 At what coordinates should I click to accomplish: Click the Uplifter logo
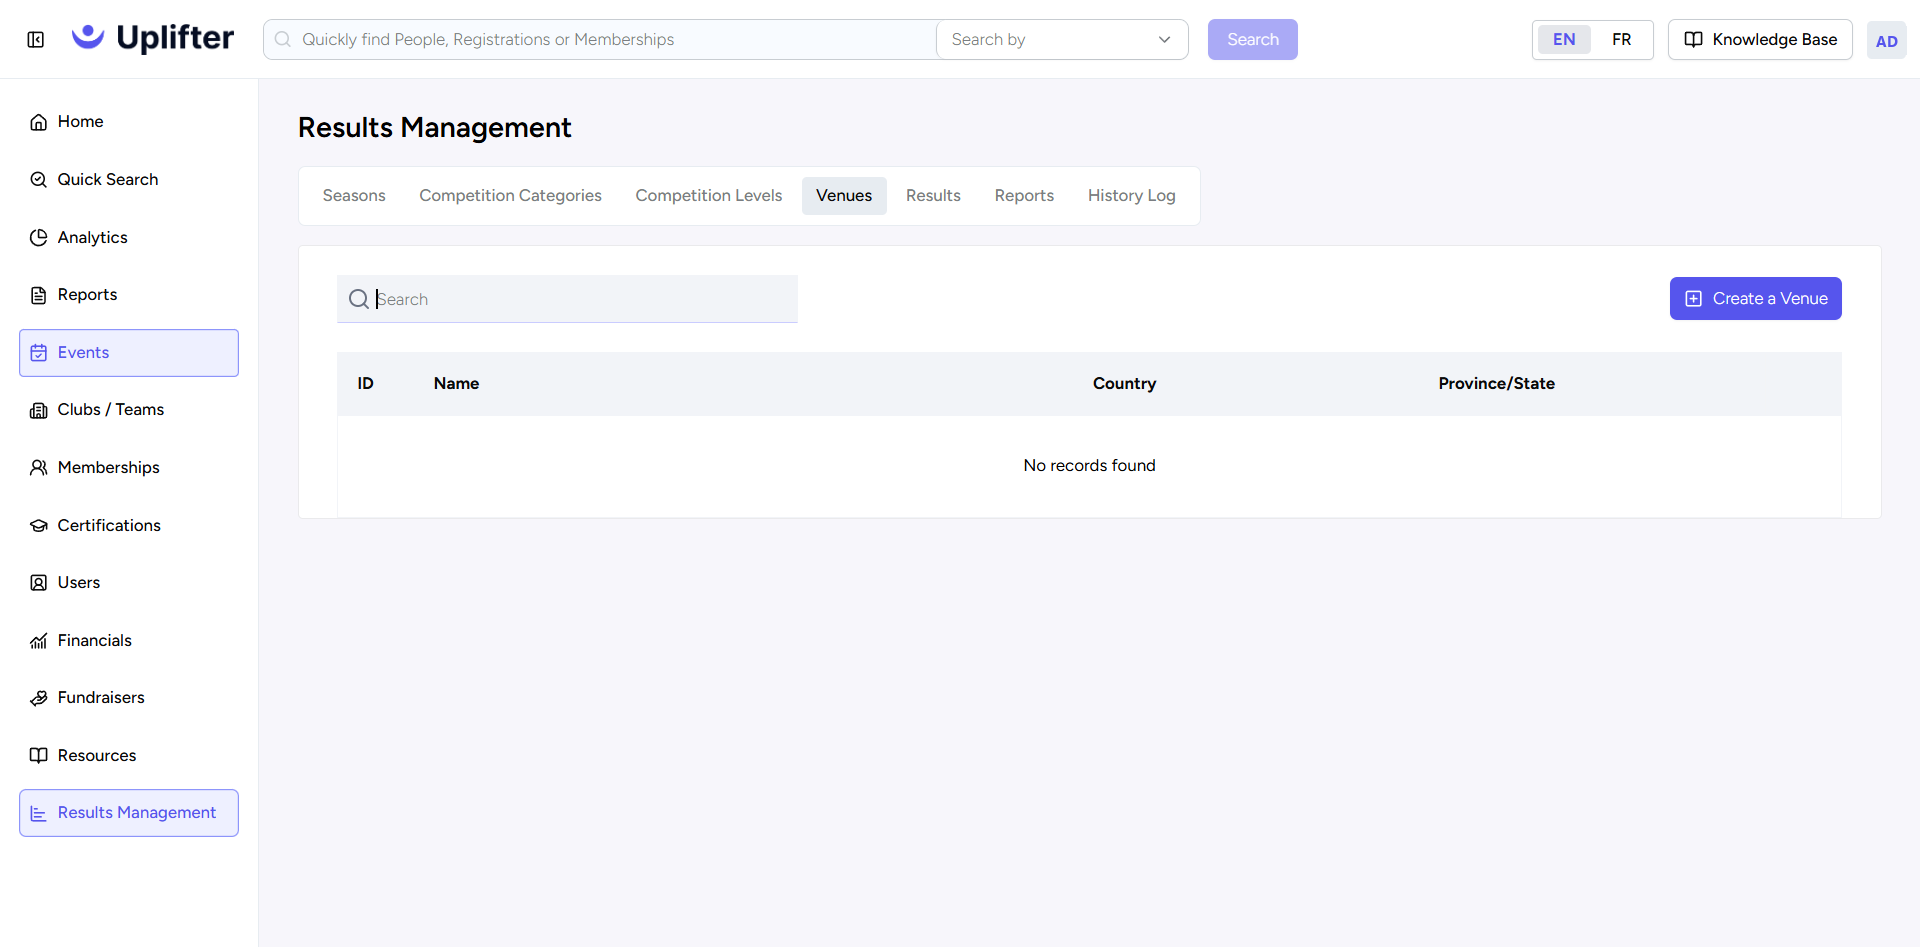click(x=153, y=38)
